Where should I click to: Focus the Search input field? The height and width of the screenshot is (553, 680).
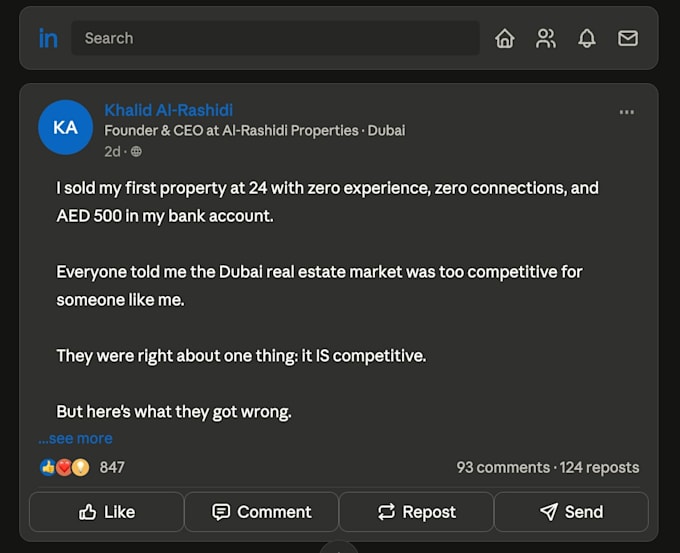(275, 38)
